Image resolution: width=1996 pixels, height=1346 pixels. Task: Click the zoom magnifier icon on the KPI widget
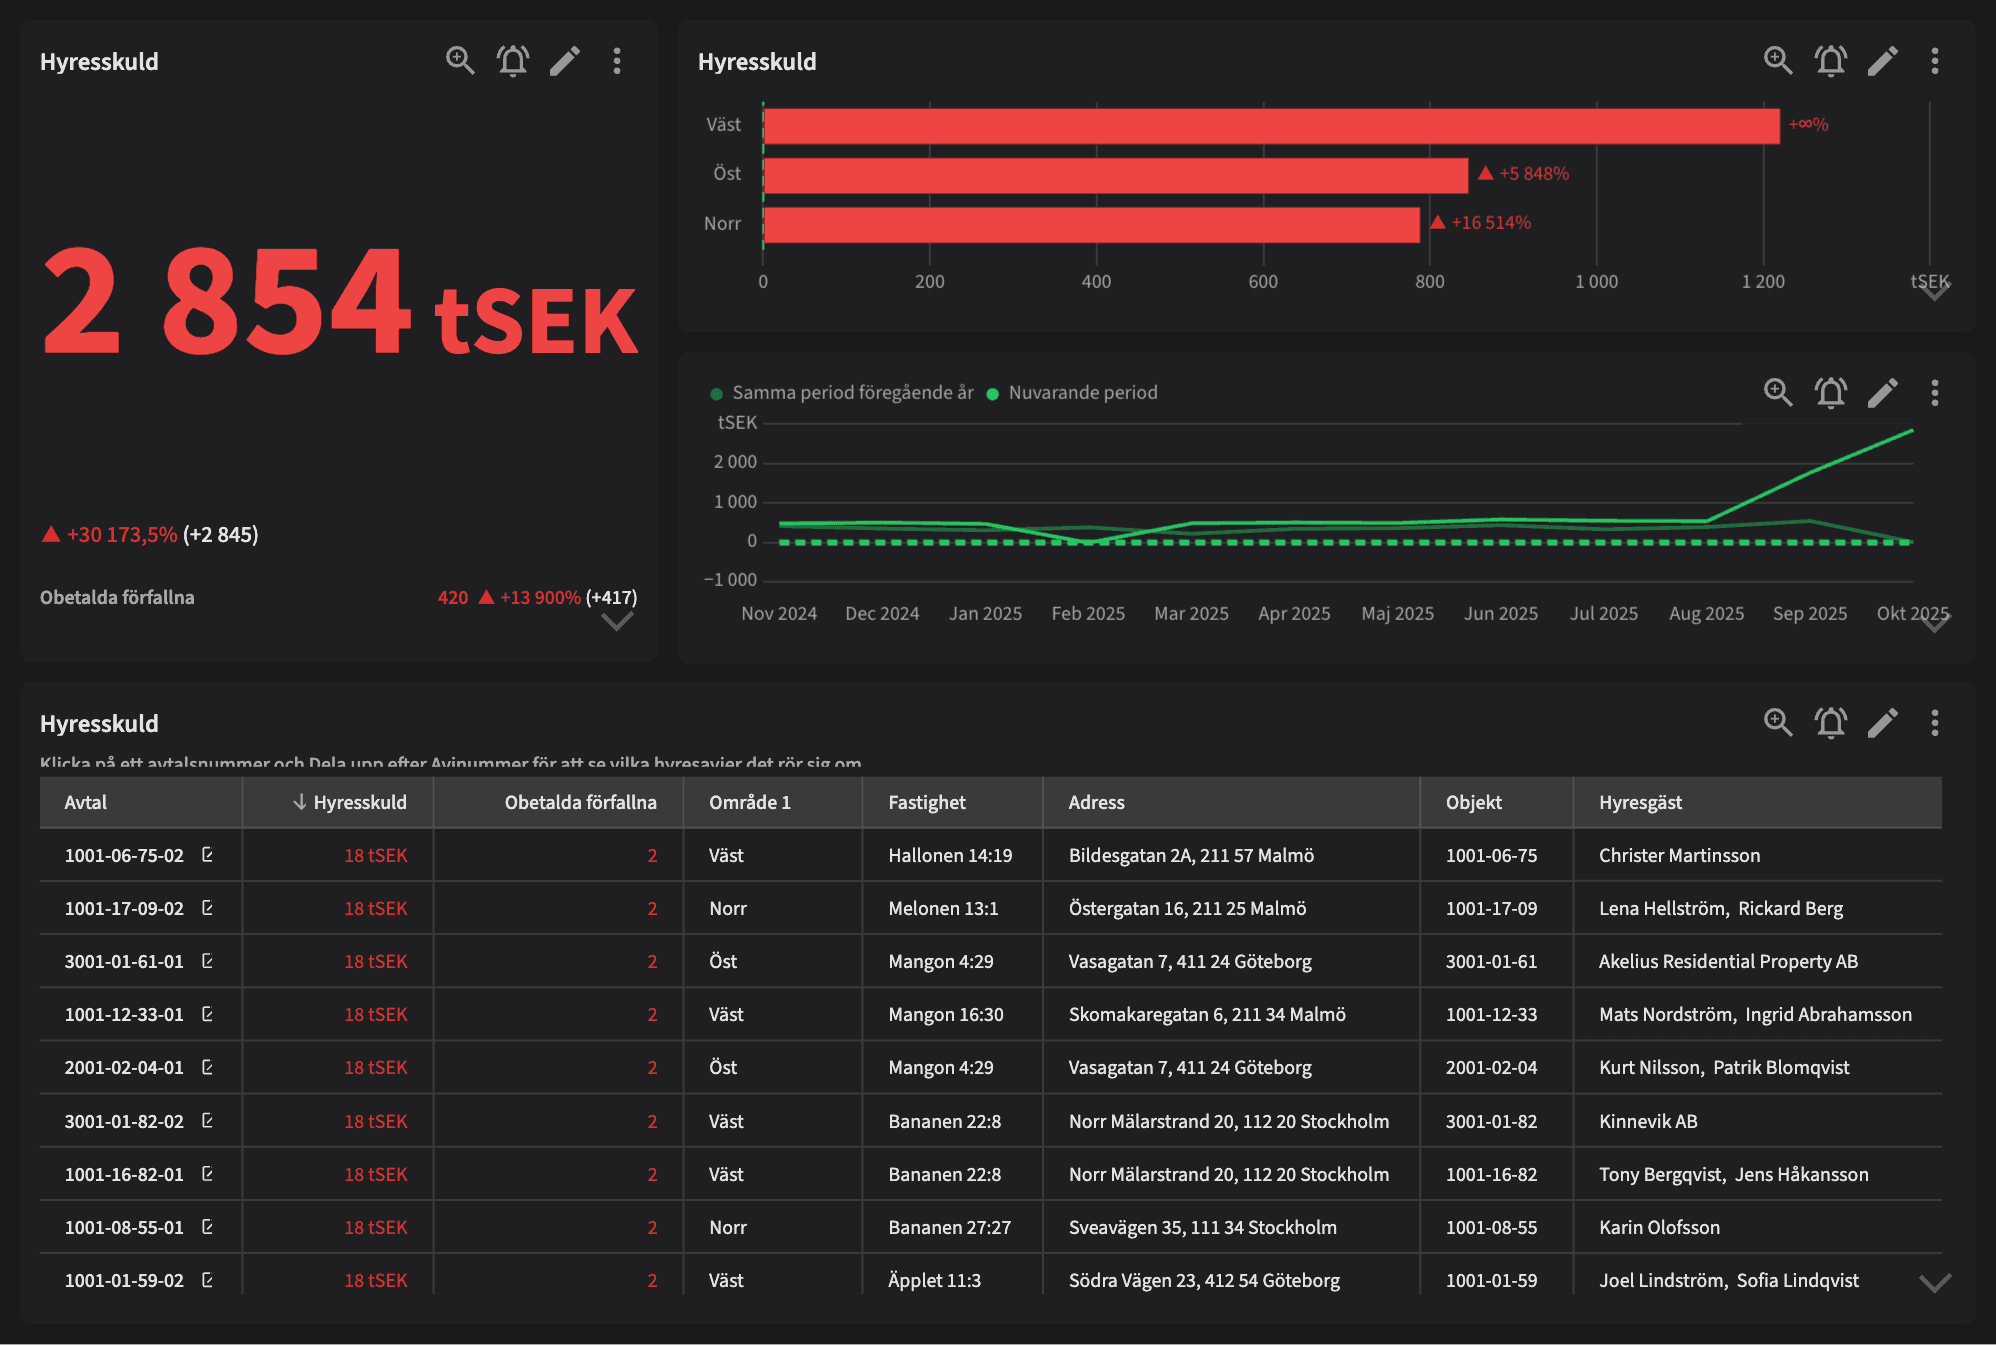point(461,61)
